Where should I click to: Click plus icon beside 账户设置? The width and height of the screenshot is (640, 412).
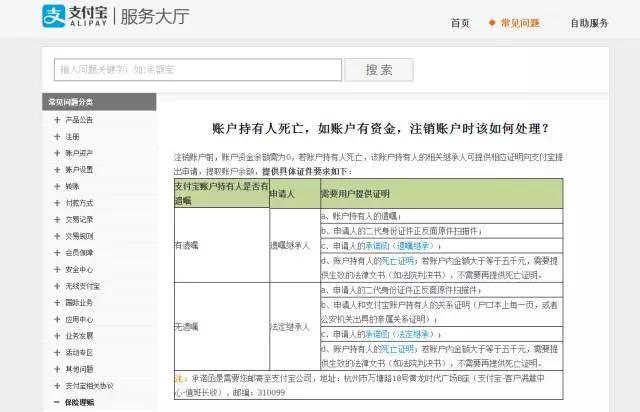[56, 170]
